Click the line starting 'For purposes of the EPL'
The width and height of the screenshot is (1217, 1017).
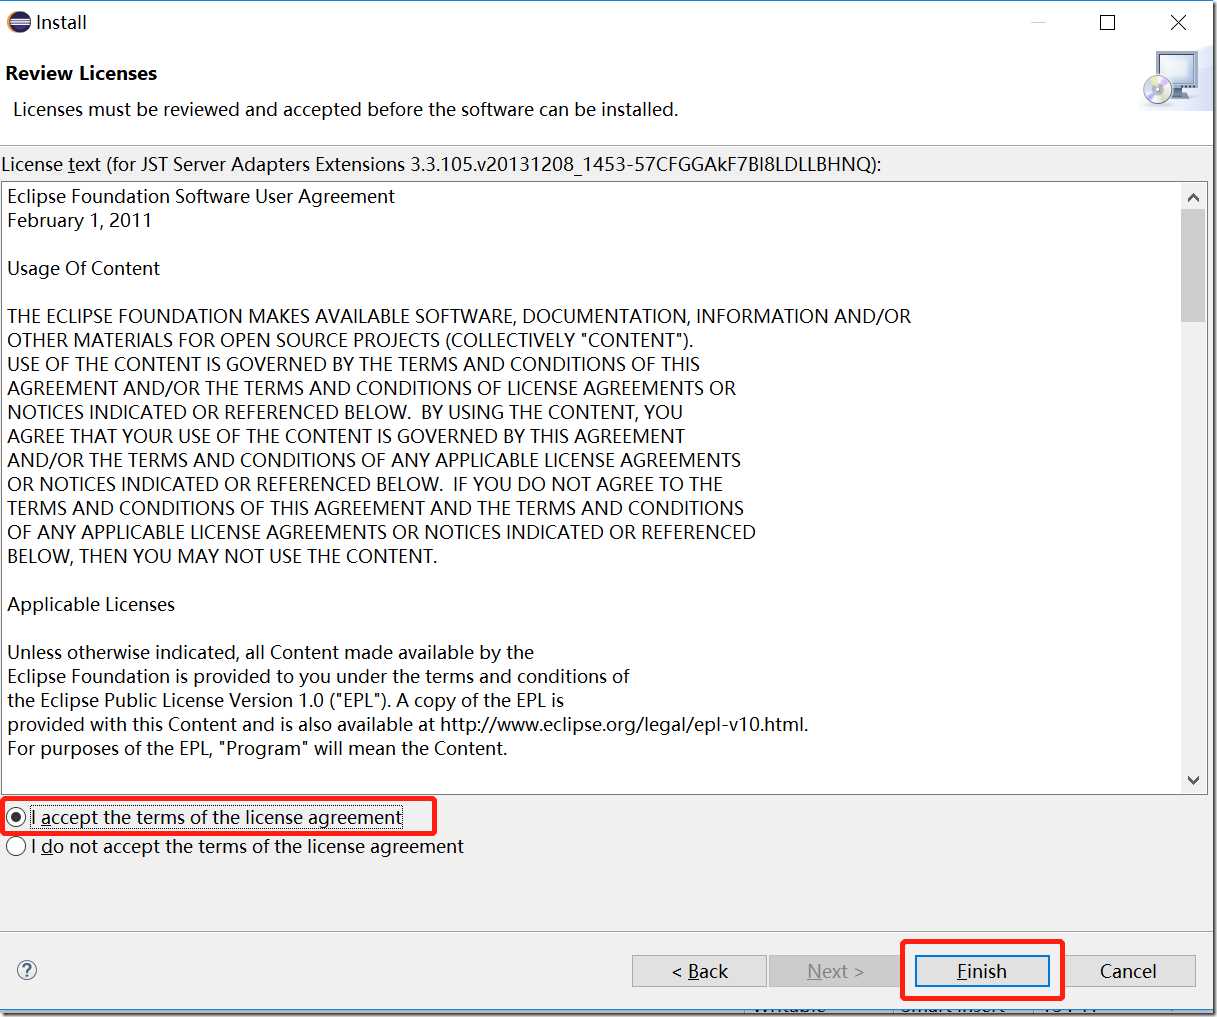(258, 748)
